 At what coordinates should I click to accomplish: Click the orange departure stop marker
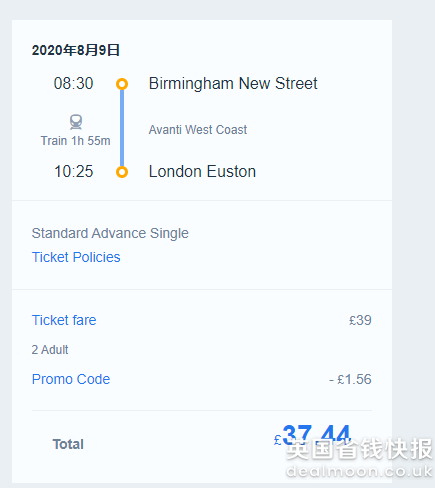pyautogui.click(x=122, y=84)
